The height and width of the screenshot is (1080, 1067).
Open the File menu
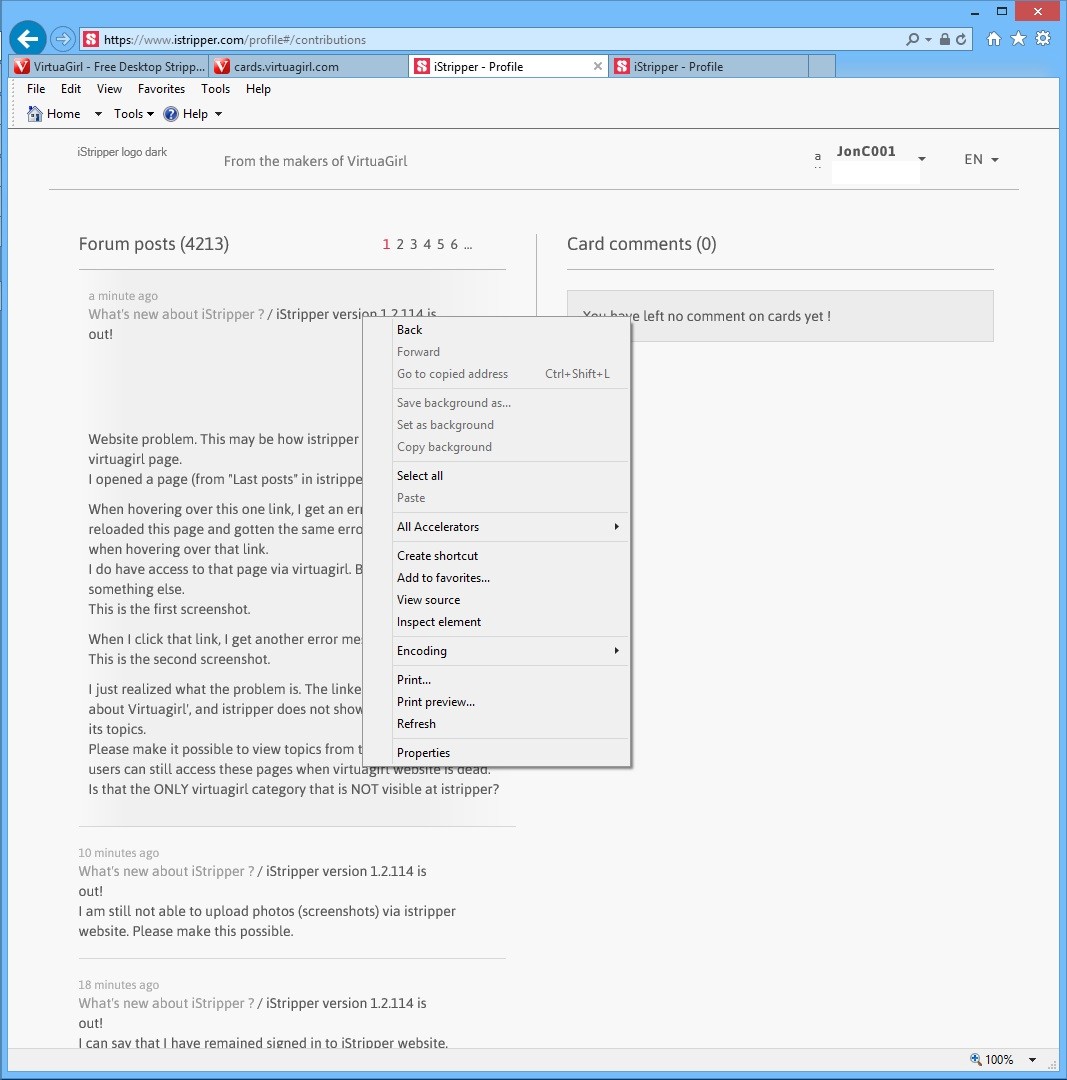(x=36, y=89)
